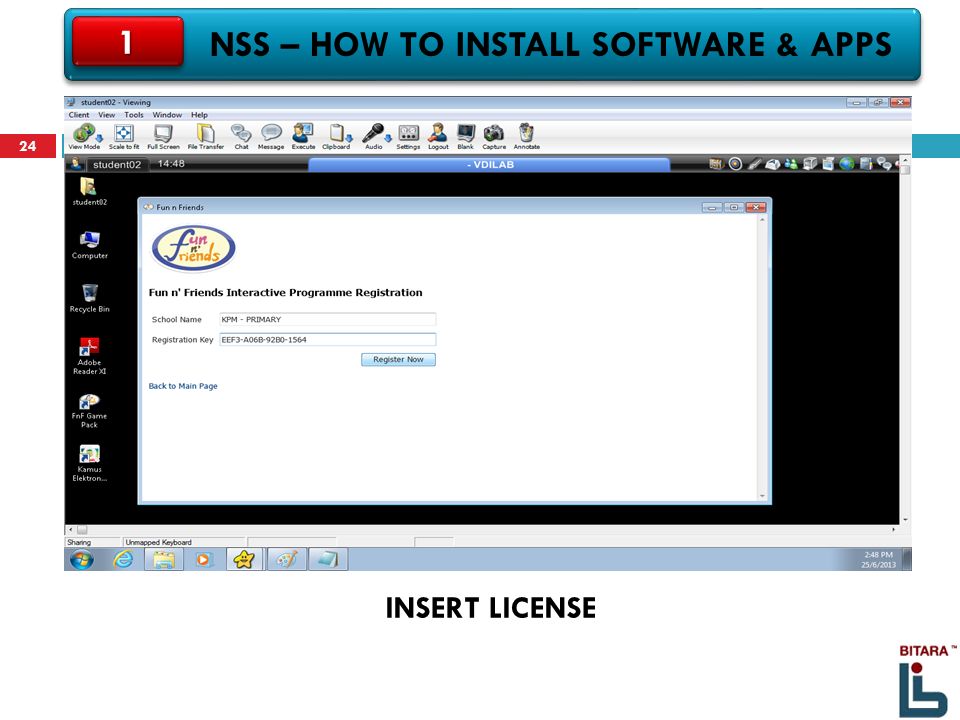Expand the Clipboard dropdown arrow
This screenshot has width=960, height=720.
pos(349,138)
